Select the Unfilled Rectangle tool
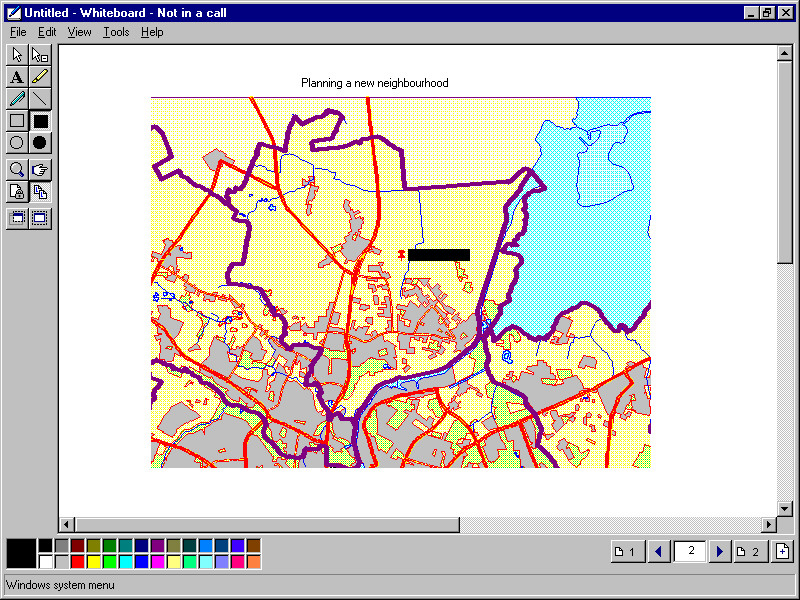Image resolution: width=800 pixels, height=600 pixels. click(x=17, y=121)
